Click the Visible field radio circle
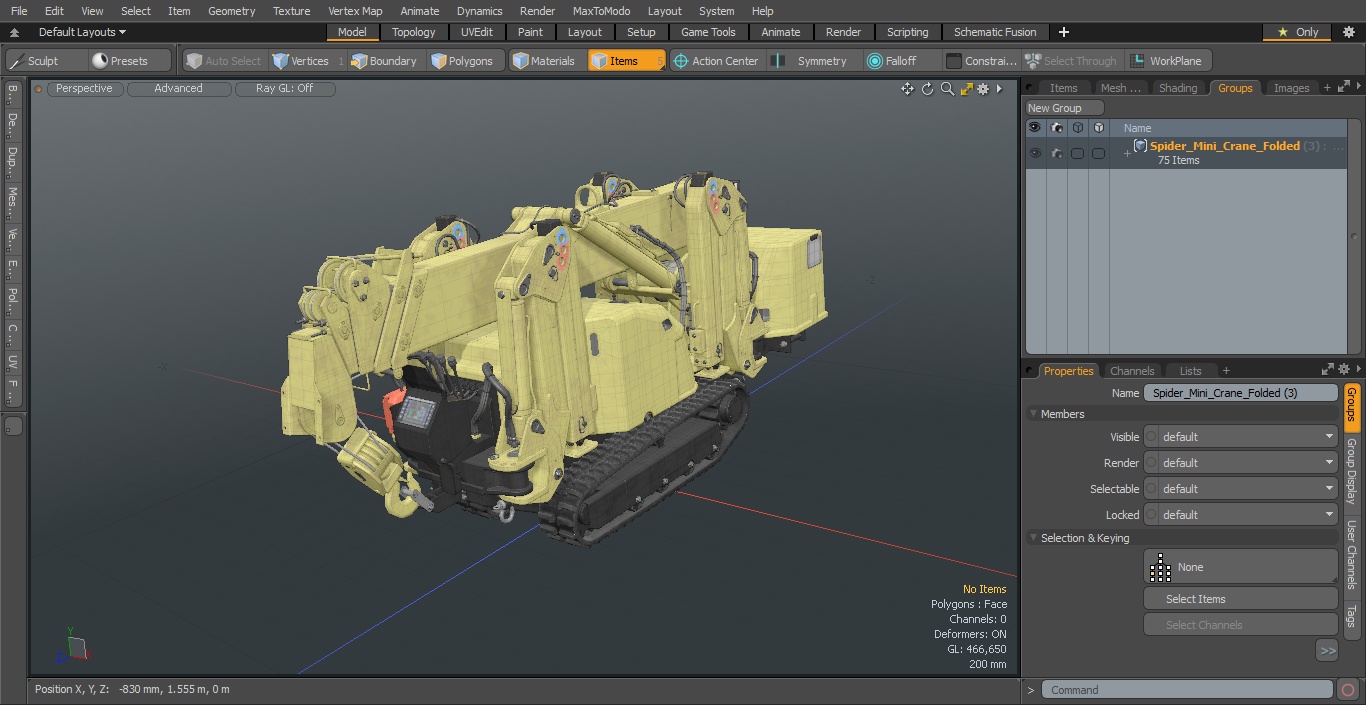The image size is (1366, 705). [x=1151, y=437]
